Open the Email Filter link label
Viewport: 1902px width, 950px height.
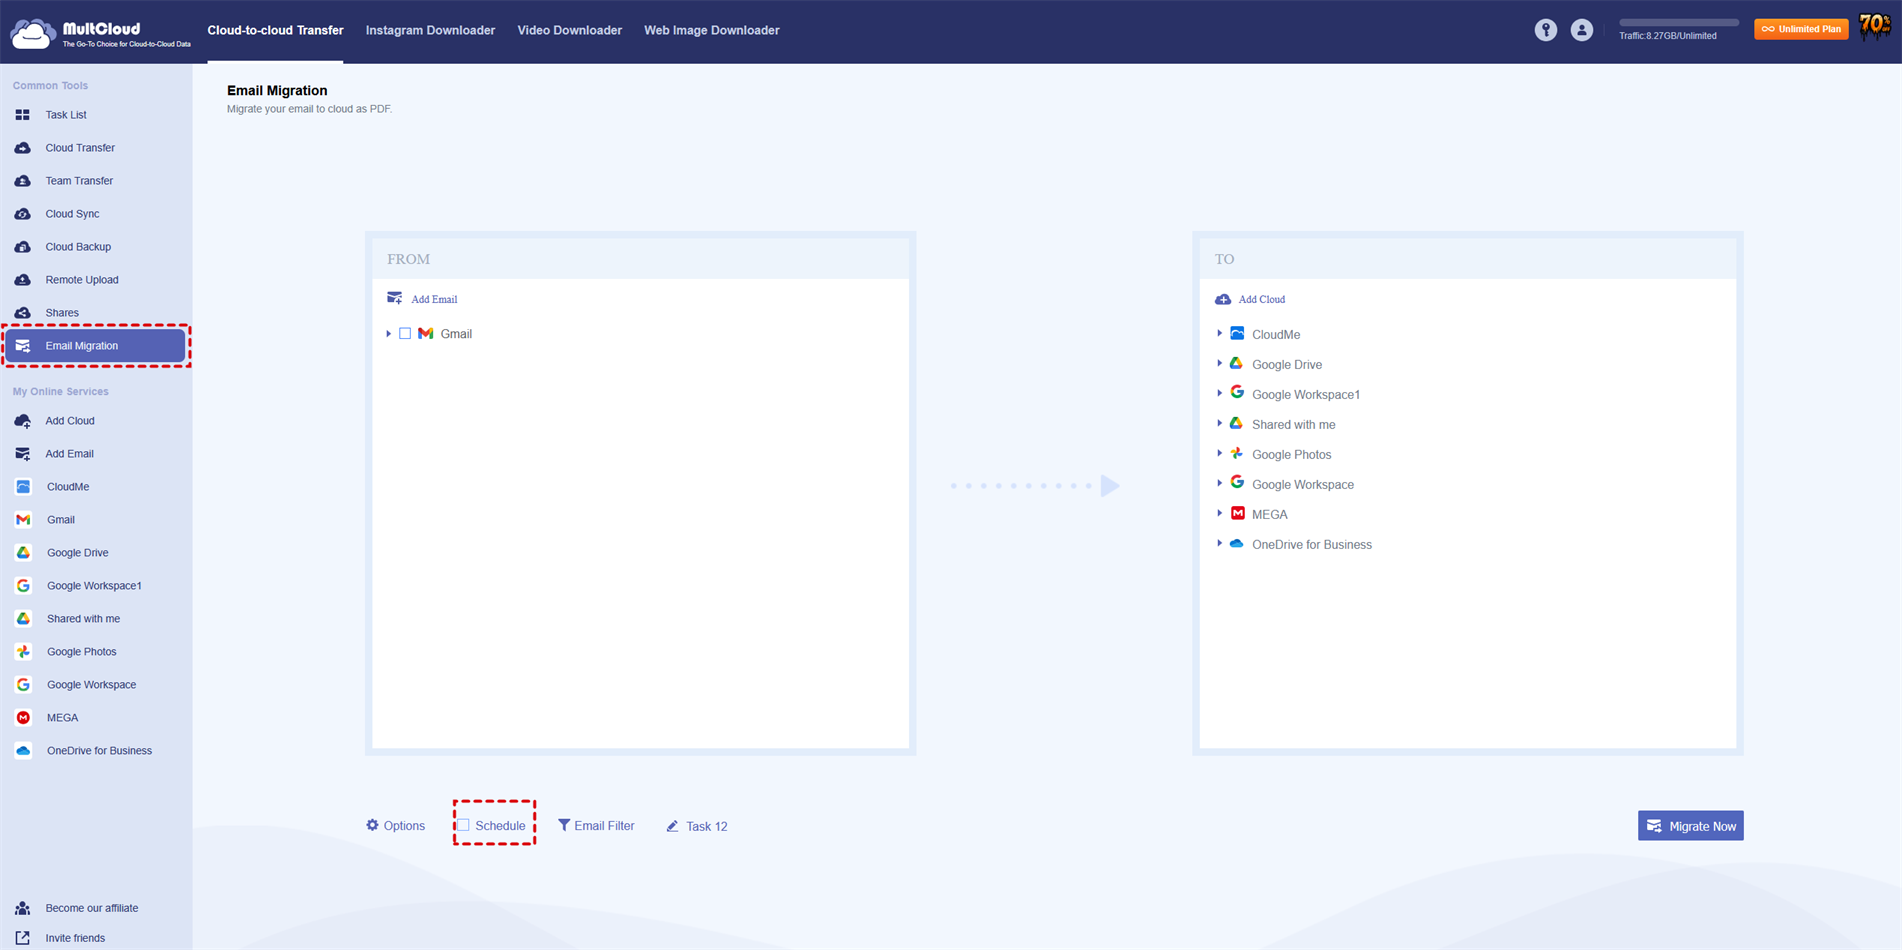(604, 826)
